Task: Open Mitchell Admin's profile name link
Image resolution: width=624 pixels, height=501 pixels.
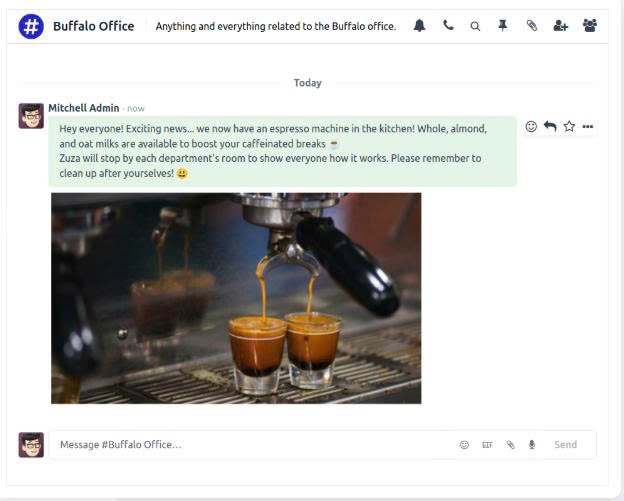Action: pos(83,108)
